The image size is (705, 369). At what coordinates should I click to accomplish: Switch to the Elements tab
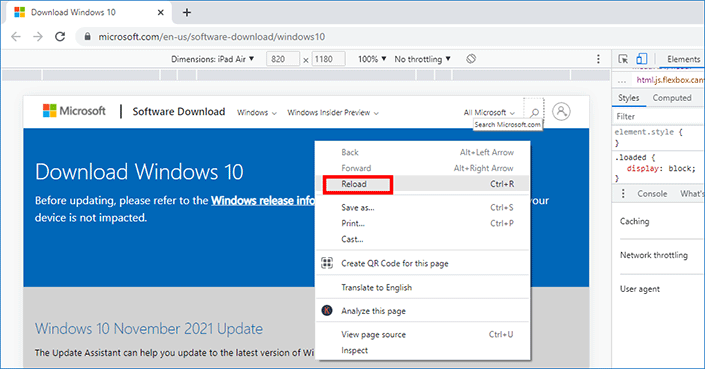683,59
